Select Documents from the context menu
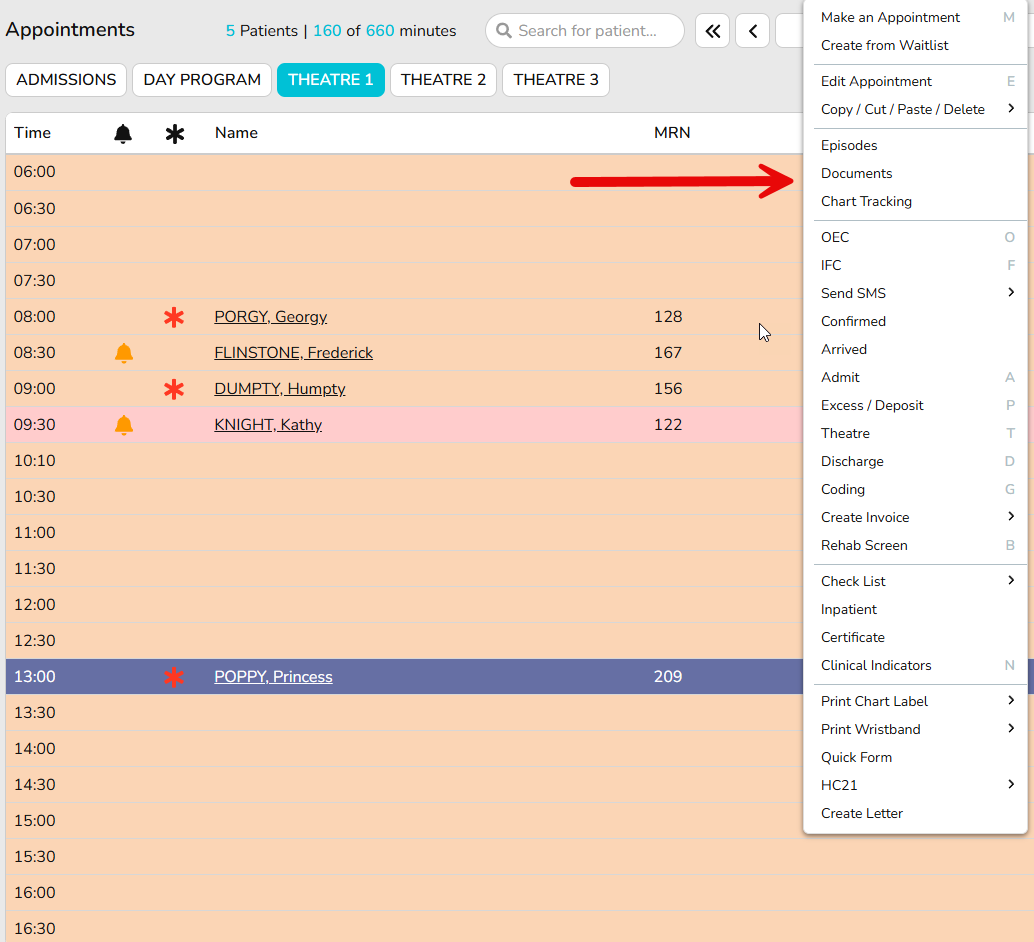 [x=856, y=173]
